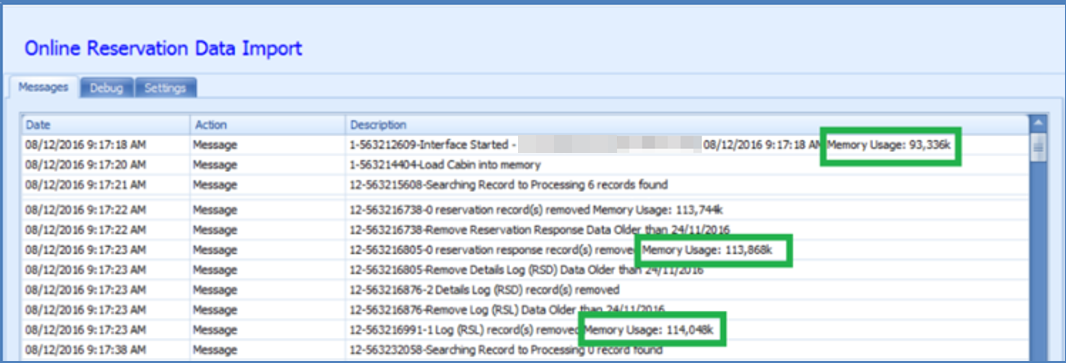The image size is (1066, 363).
Task: Sort by the Action column header
Action: 268,125
